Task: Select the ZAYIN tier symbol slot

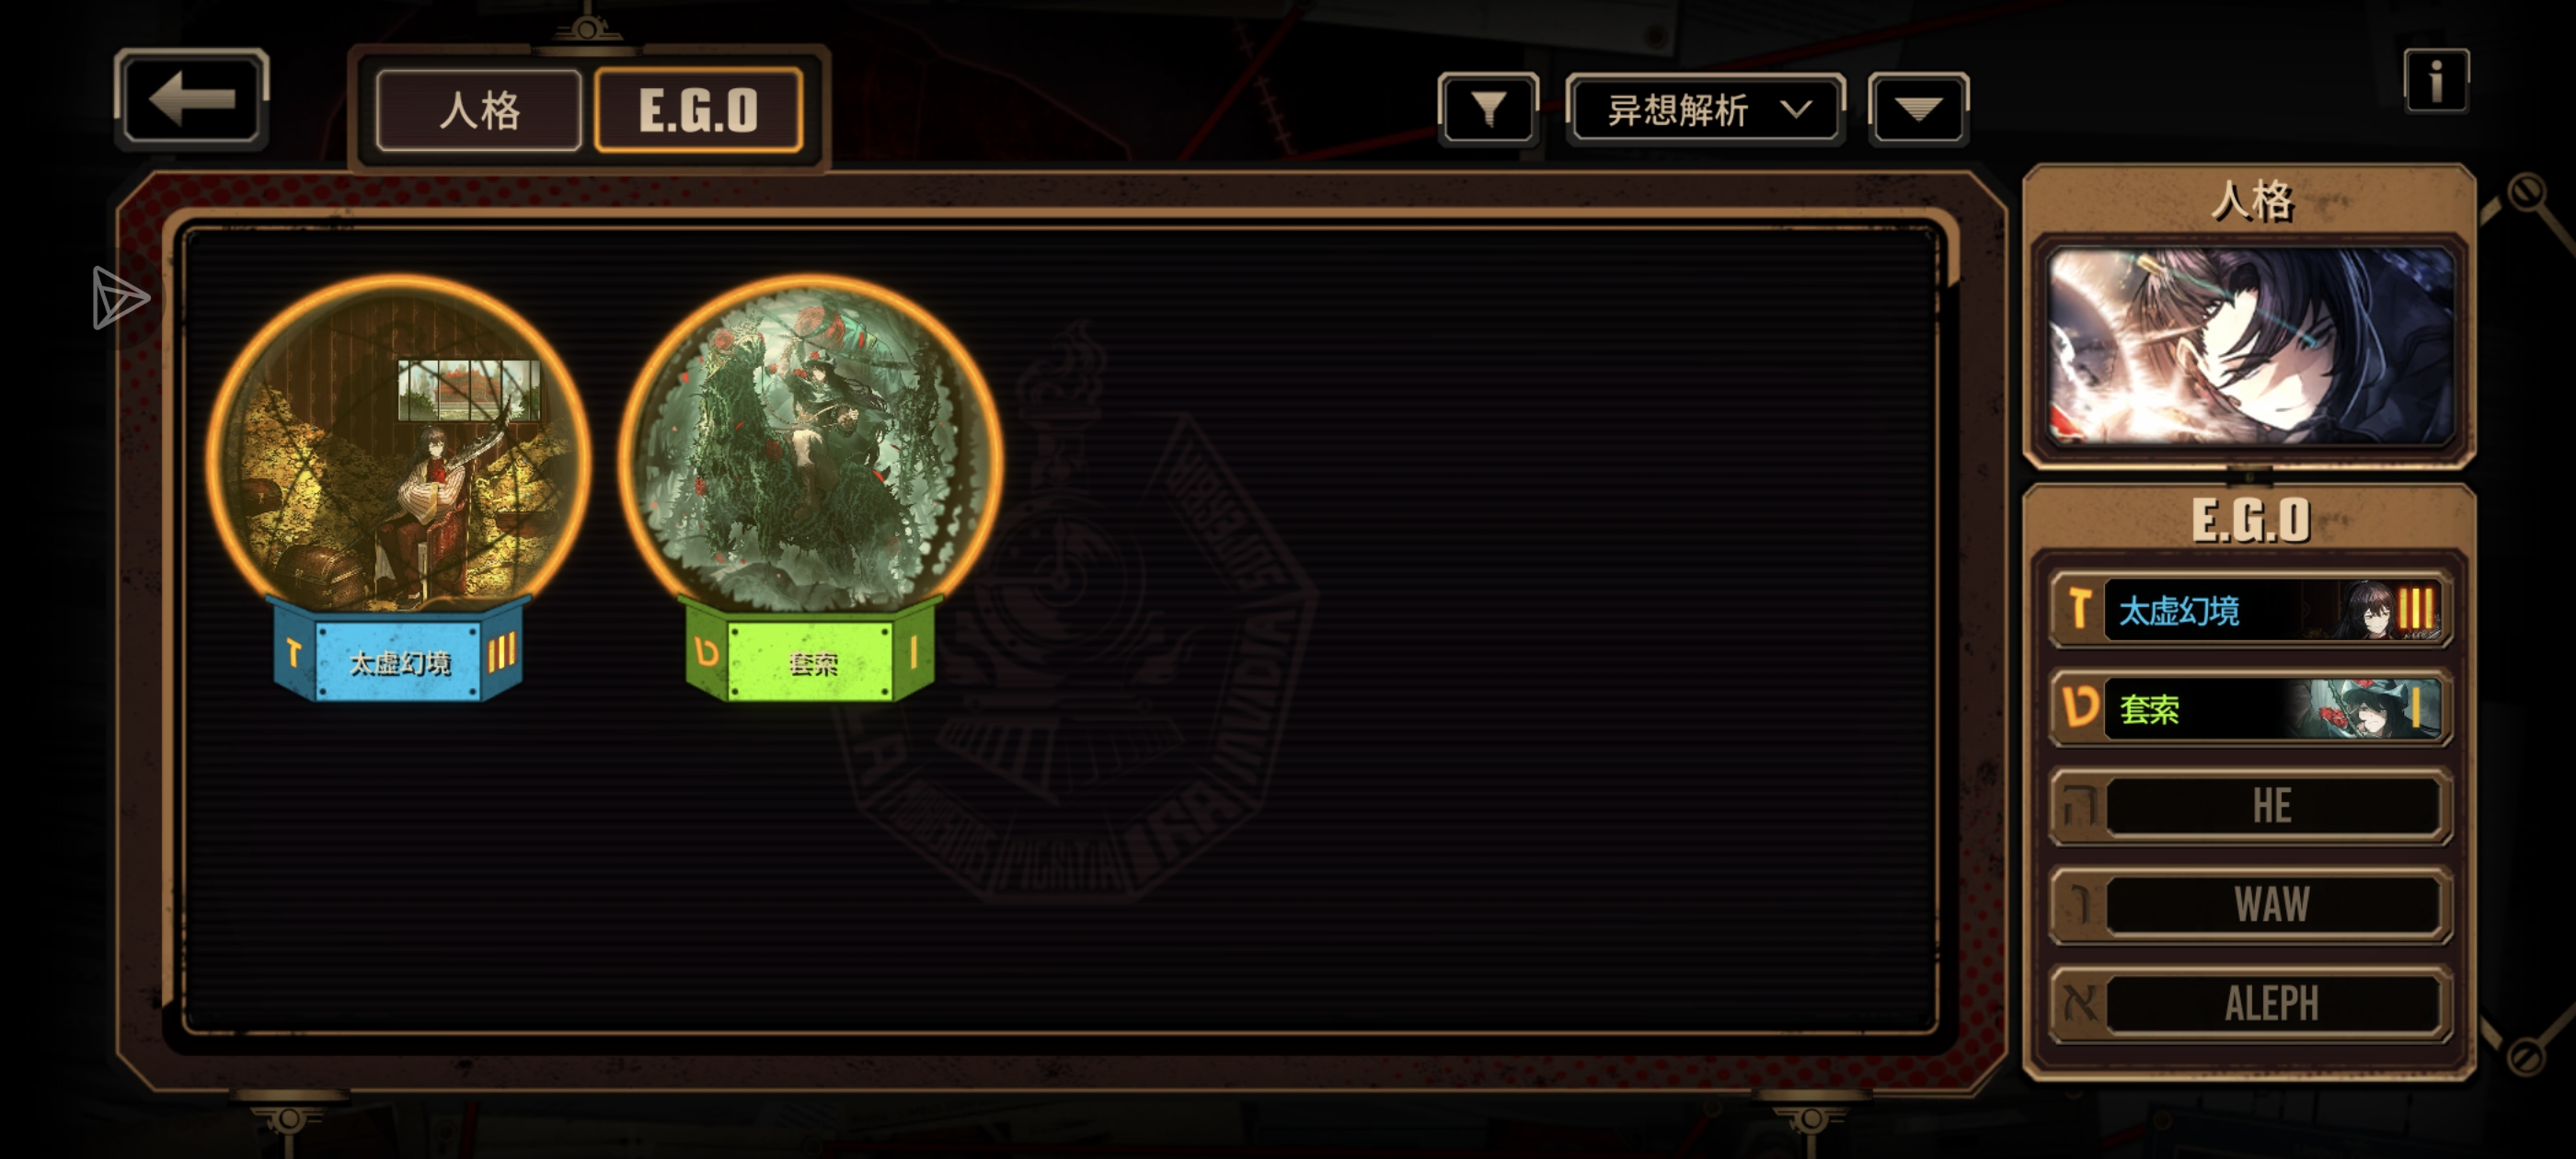Action: [2080, 608]
